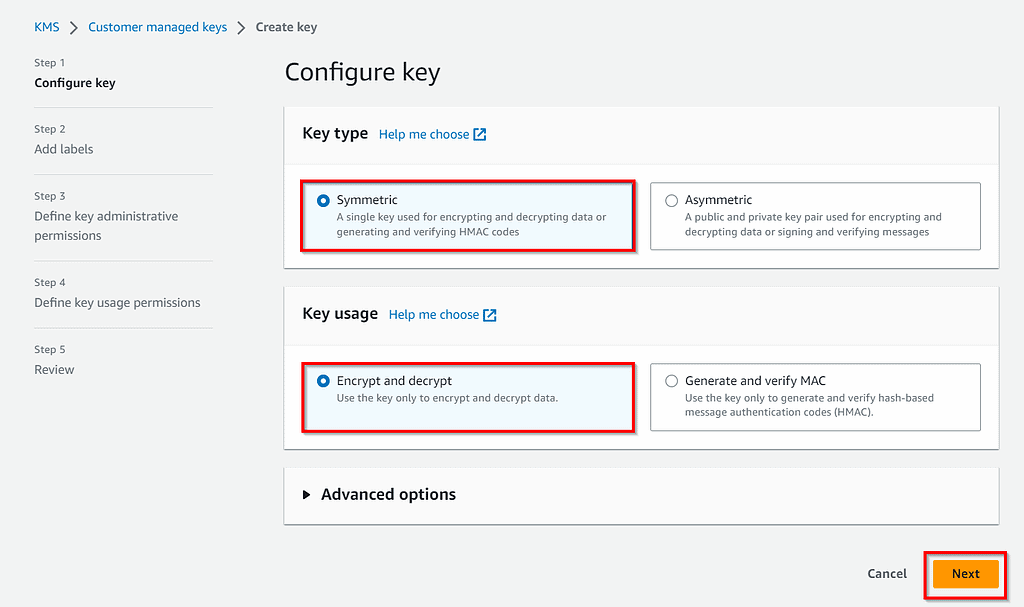Navigate to Customer managed keys breadcrumb
Image resolution: width=1024 pixels, height=607 pixels.
coord(157,27)
